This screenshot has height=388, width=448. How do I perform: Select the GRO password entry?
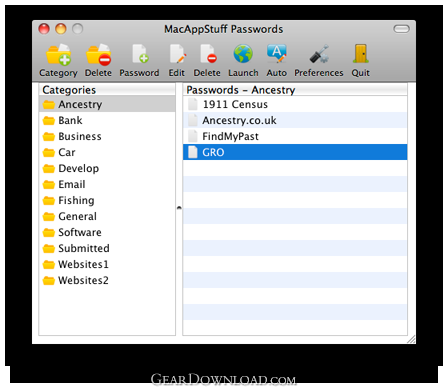coord(295,152)
